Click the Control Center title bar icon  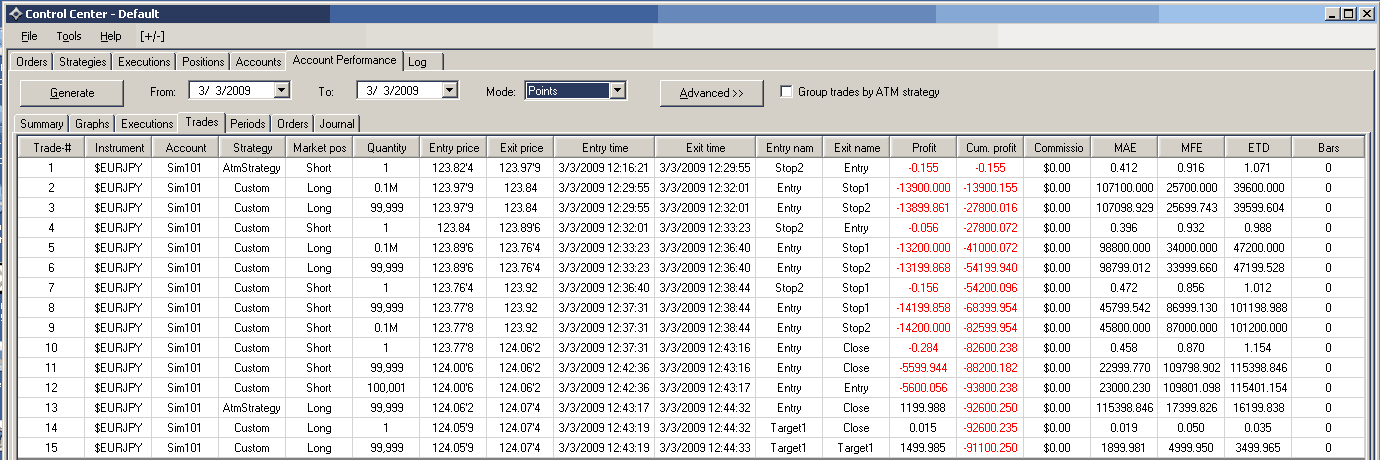tap(14, 14)
